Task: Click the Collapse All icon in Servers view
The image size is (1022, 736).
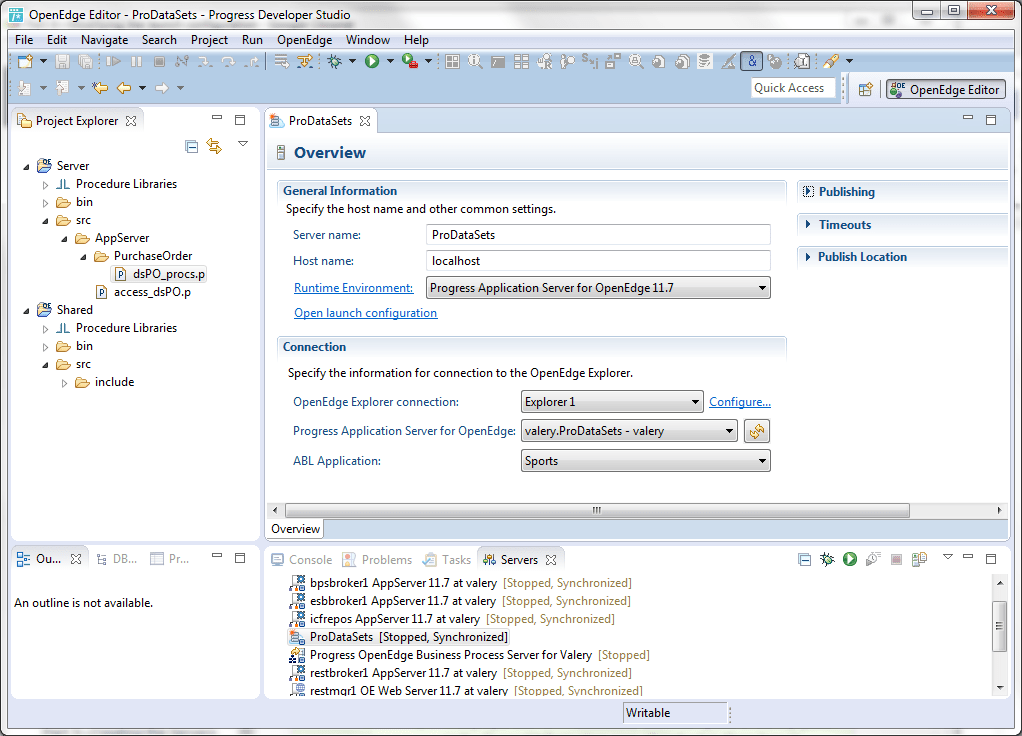Action: (804, 559)
